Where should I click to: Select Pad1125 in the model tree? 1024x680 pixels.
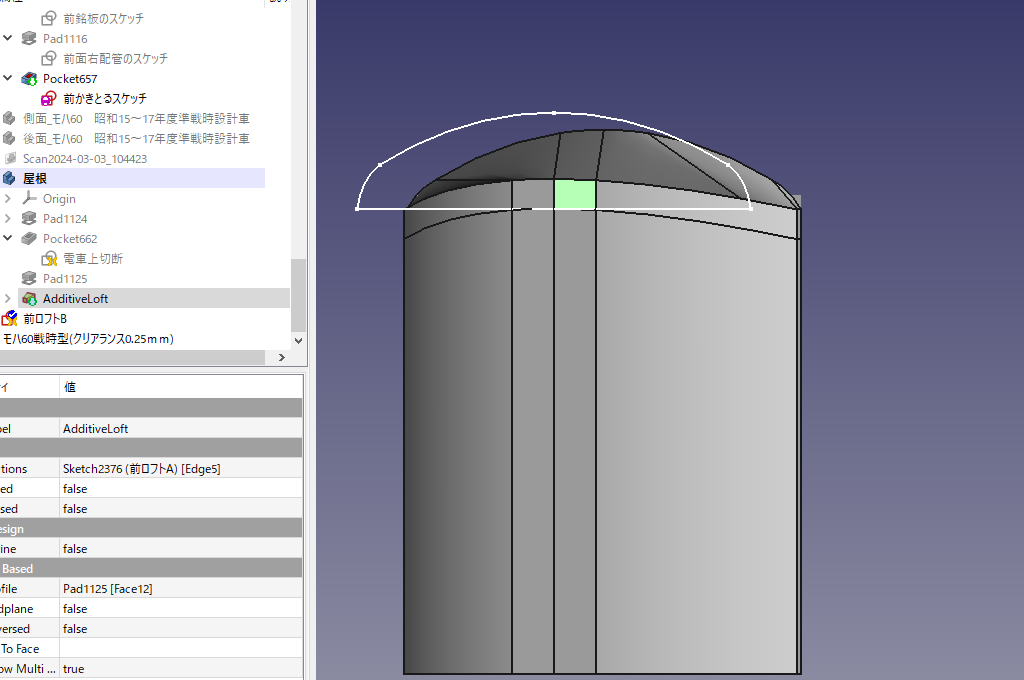point(65,279)
